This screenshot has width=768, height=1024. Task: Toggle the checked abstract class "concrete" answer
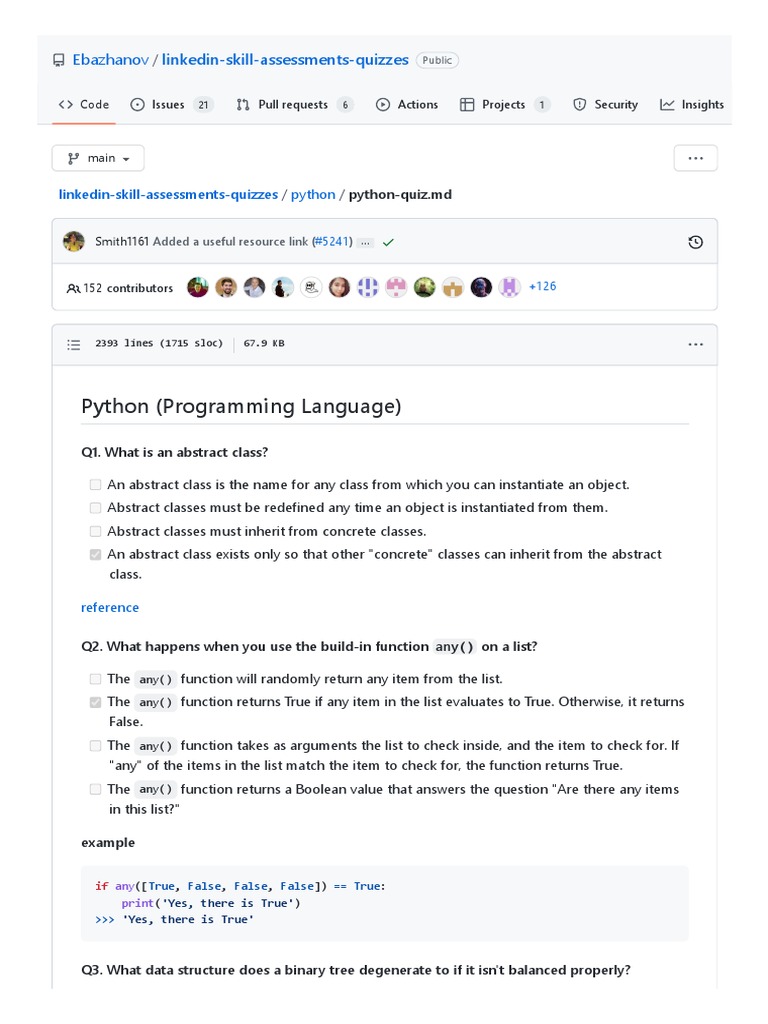point(95,554)
